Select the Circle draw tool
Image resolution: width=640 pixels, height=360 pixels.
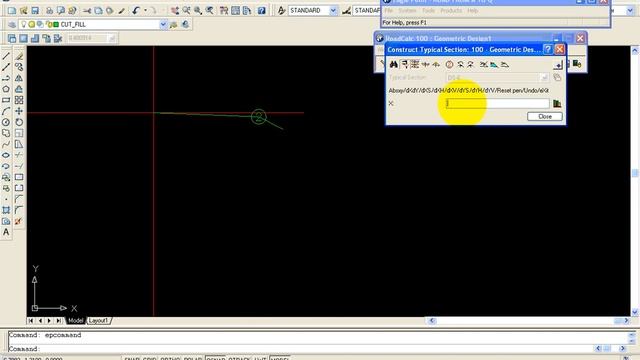click(x=6, y=122)
